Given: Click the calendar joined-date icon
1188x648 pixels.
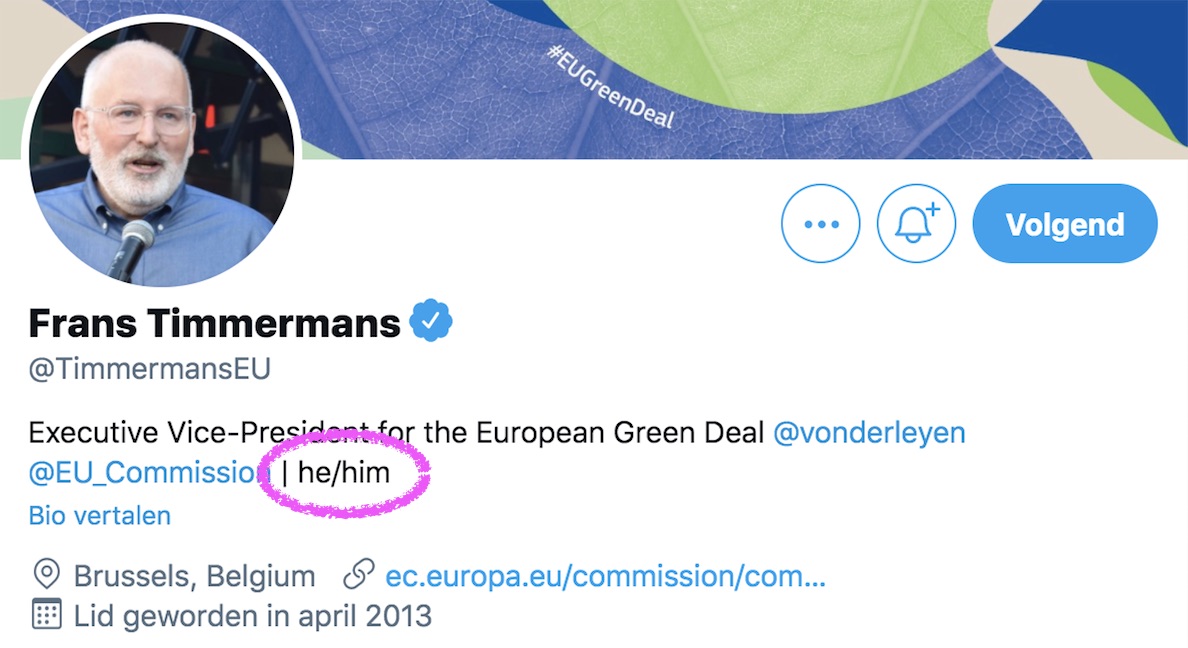Looking at the screenshot, I should point(46,614).
